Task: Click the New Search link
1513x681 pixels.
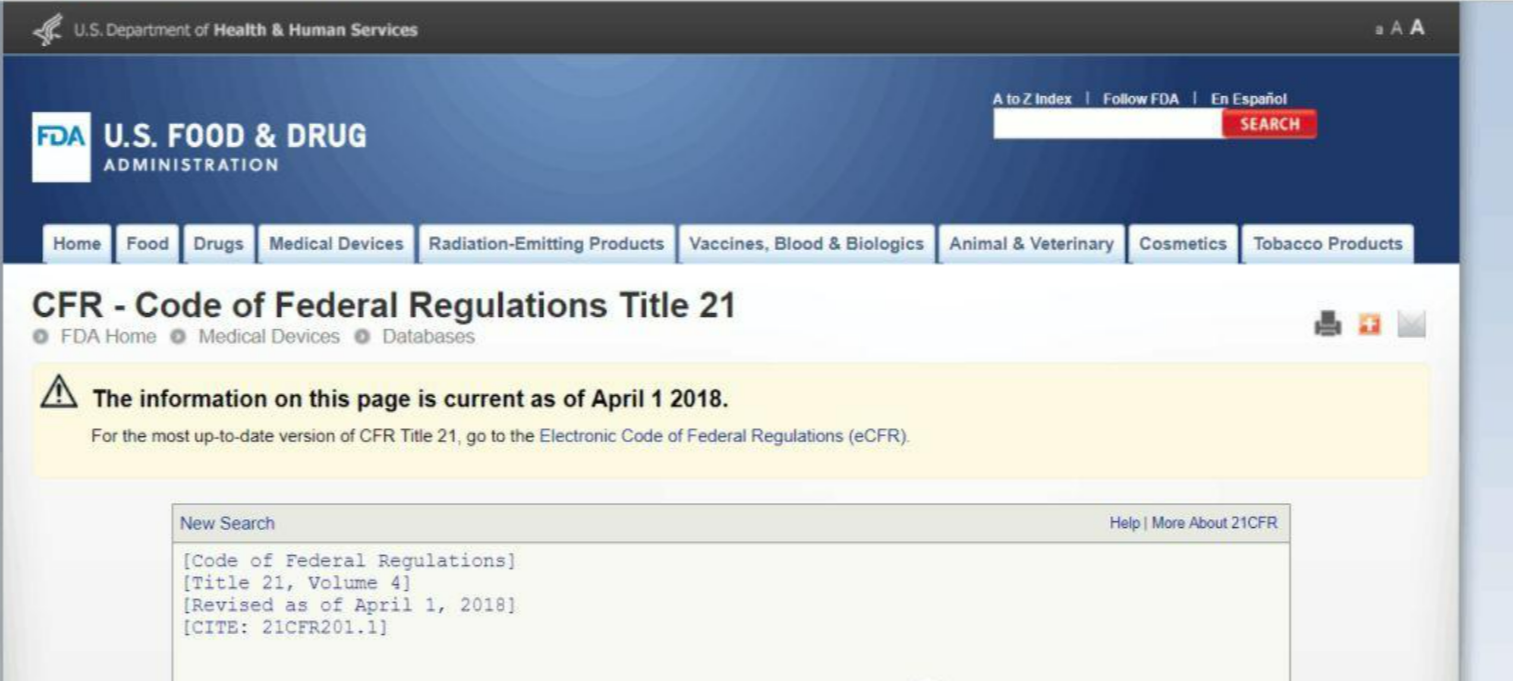Action: 227,523
